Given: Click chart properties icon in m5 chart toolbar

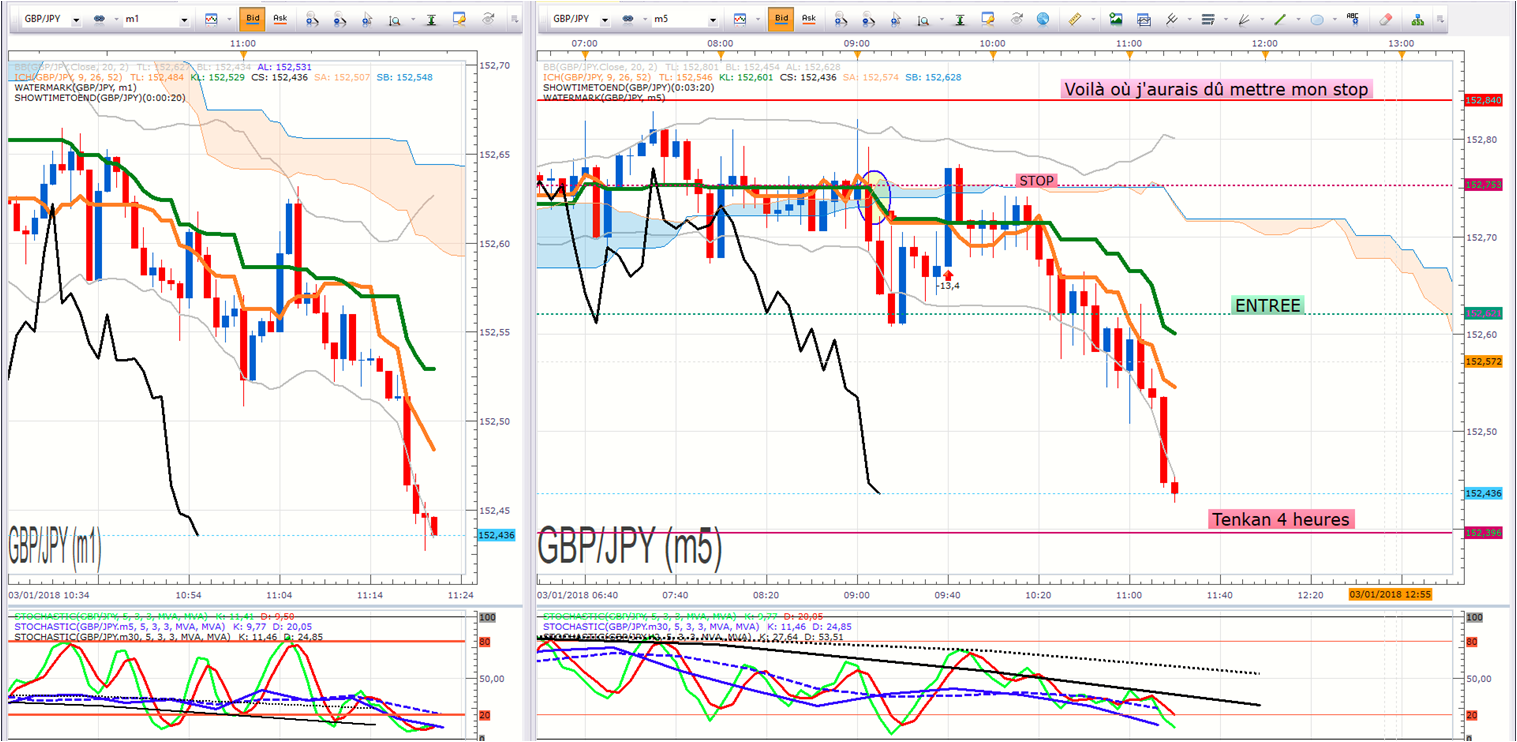Looking at the screenshot, I should pyautogui.click(x=989, y=19).
